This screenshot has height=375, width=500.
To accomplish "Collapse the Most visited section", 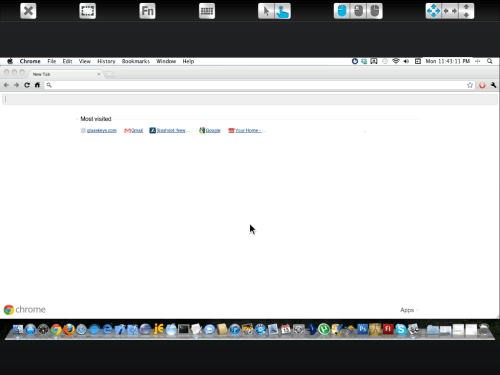I will pos(77,119).
